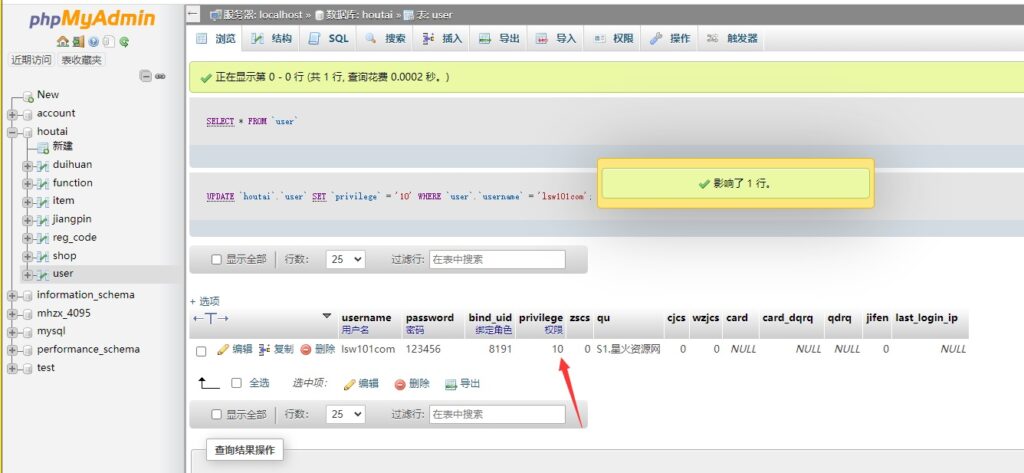
Task: Open the 导出 tab in top menu
Action: coord(500,39)
